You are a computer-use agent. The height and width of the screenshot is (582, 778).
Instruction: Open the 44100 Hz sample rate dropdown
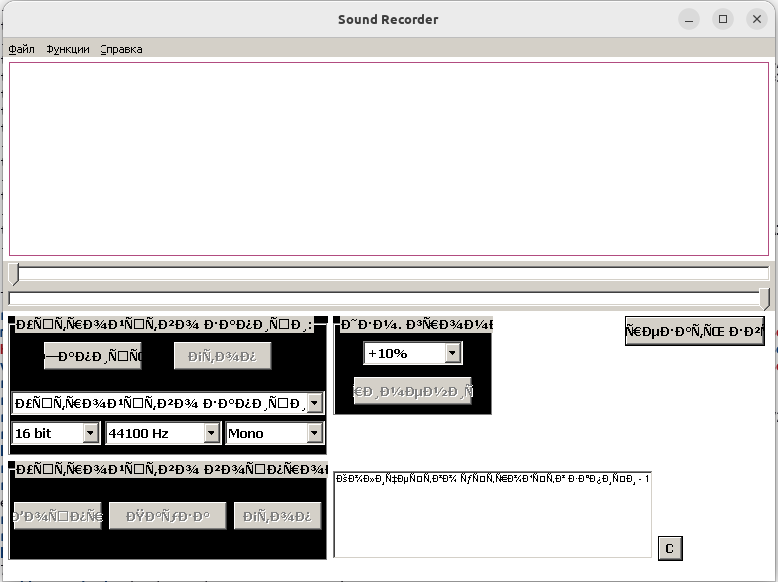click(211, 433)
